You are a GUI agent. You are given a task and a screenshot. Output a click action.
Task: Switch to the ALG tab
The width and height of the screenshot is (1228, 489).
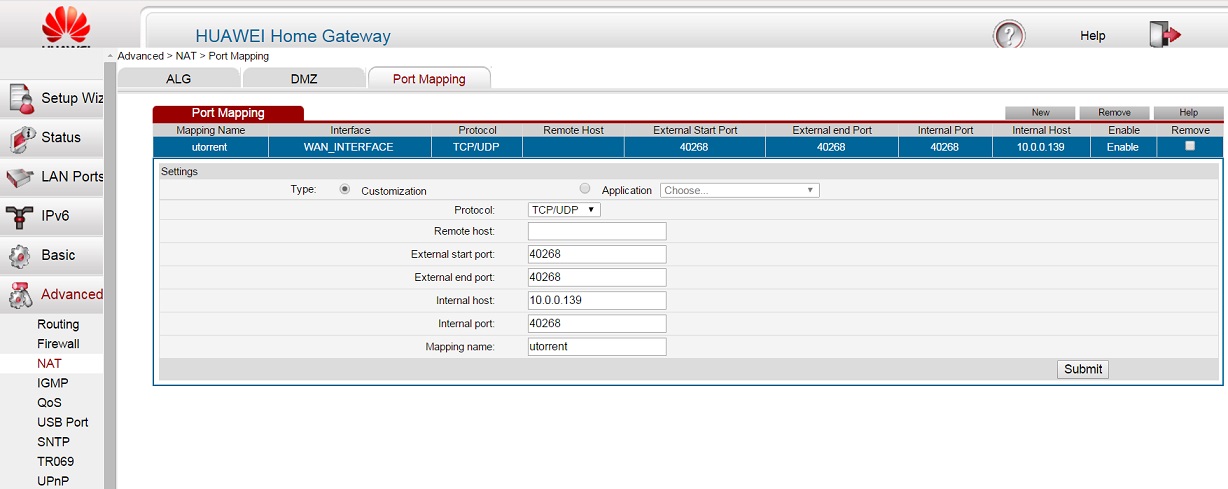point(177,79)
